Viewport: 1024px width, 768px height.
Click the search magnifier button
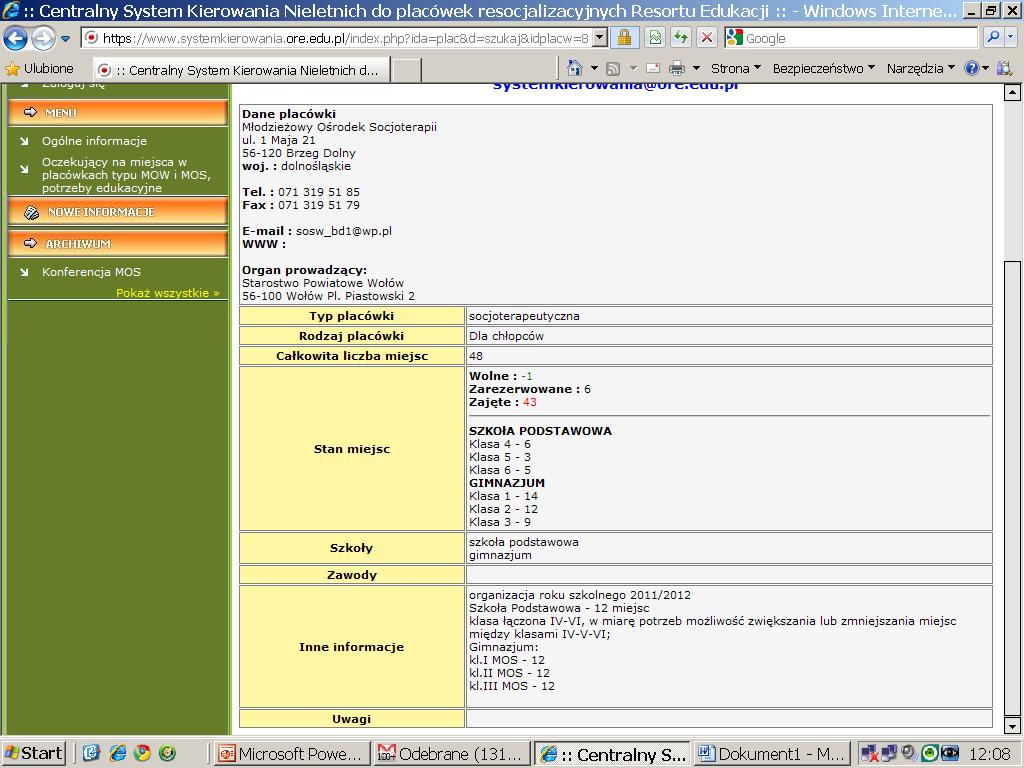[x=993, y=38]
